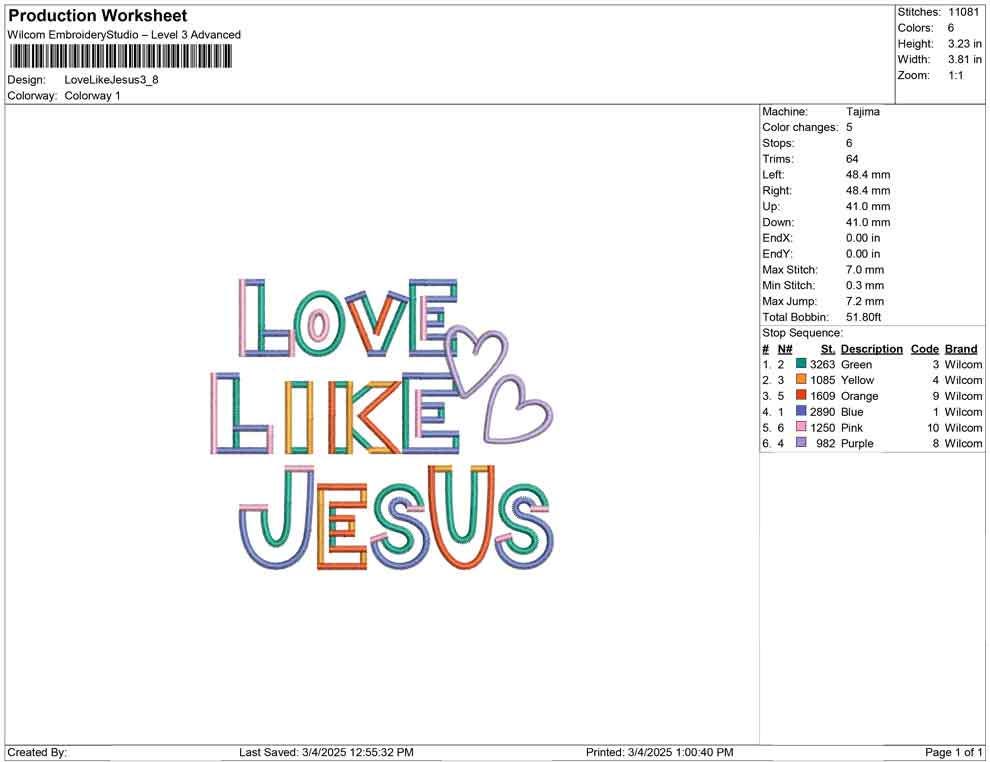Open the Description column header

(872, 348)
